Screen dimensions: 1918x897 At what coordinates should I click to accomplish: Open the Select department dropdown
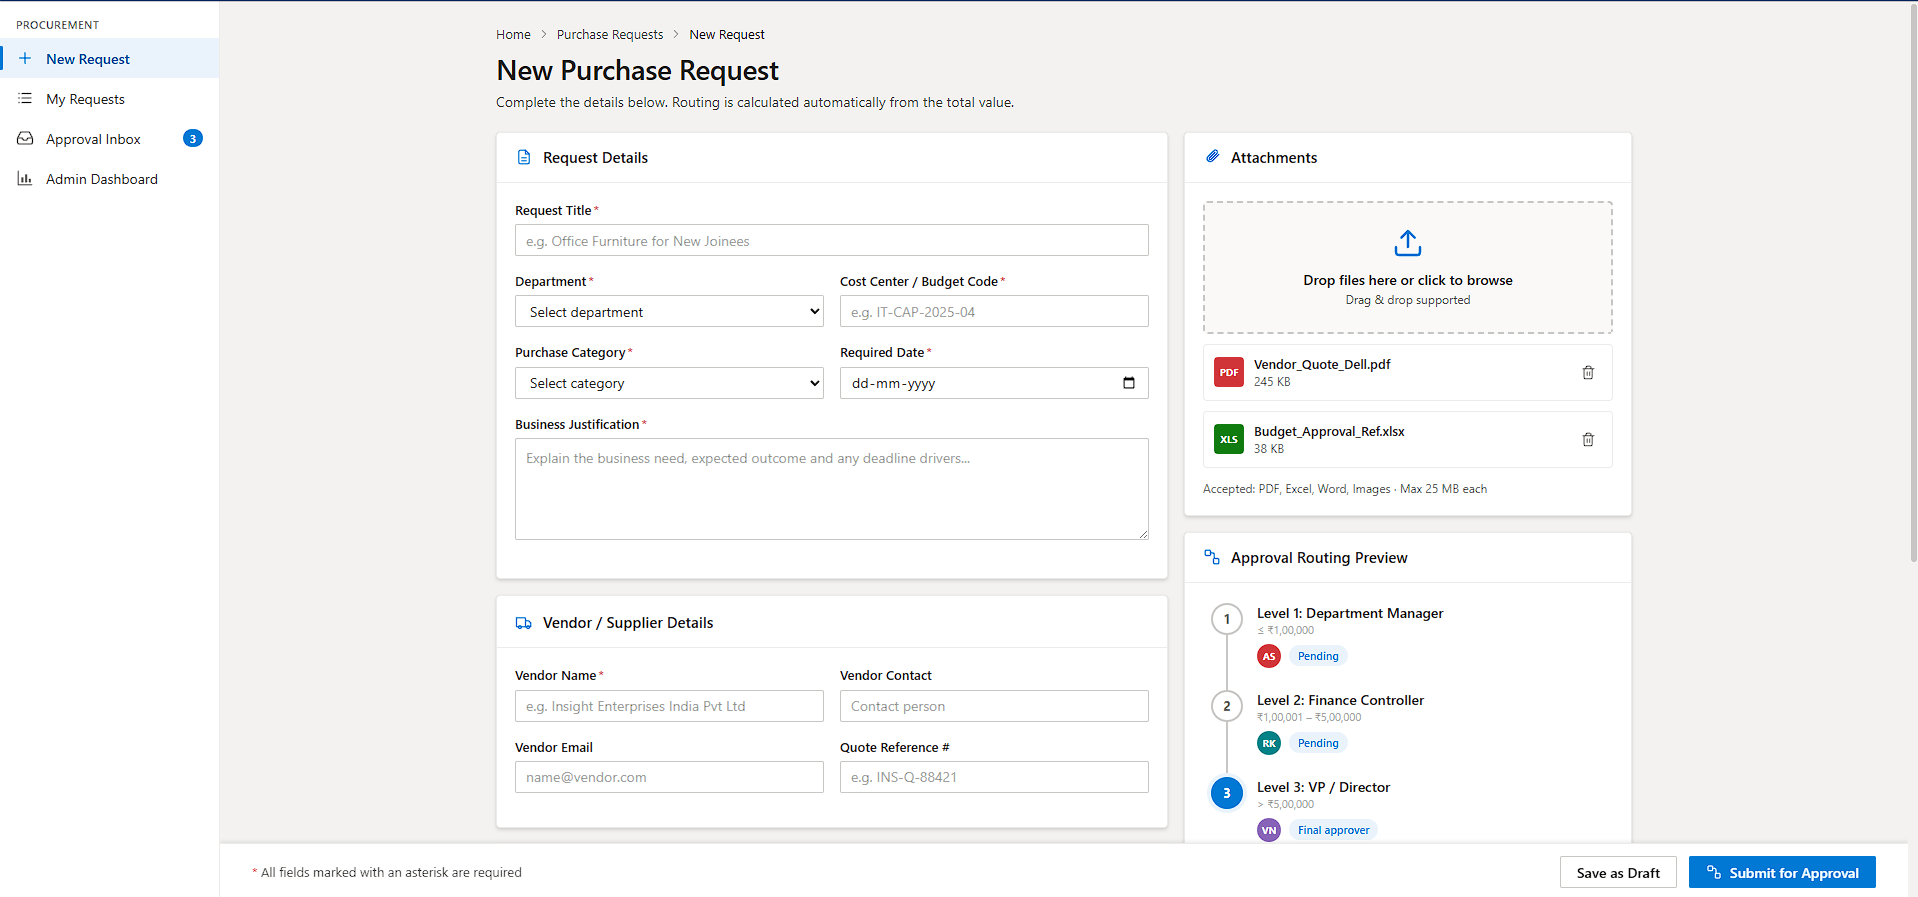pos(669,311)
